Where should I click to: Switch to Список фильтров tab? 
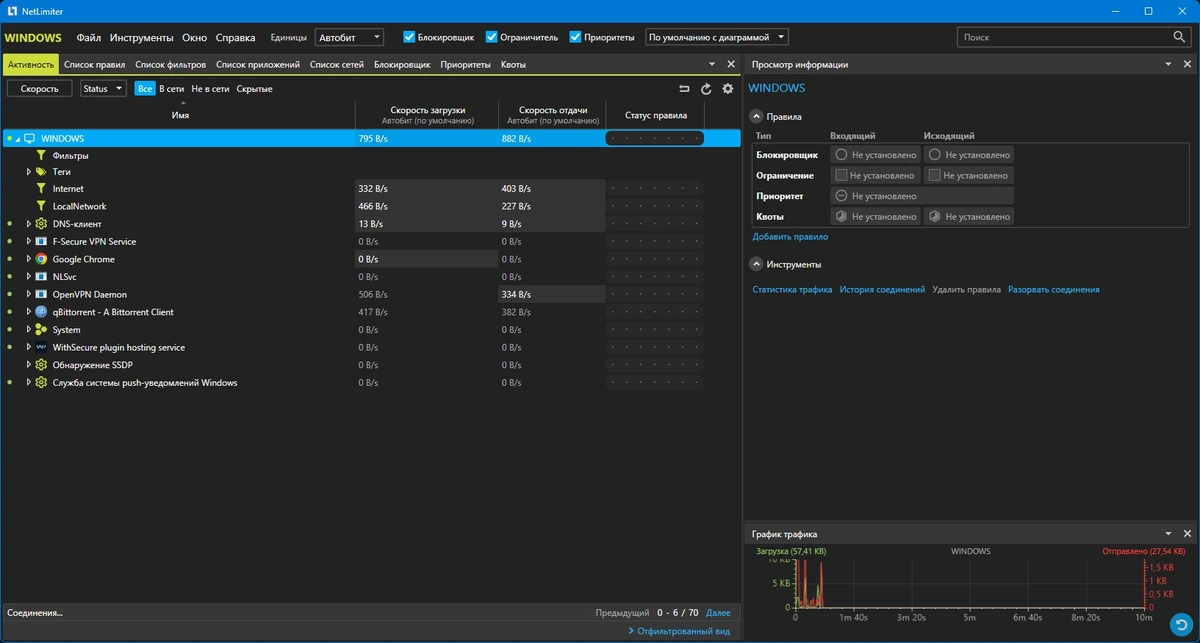[171, 64]
